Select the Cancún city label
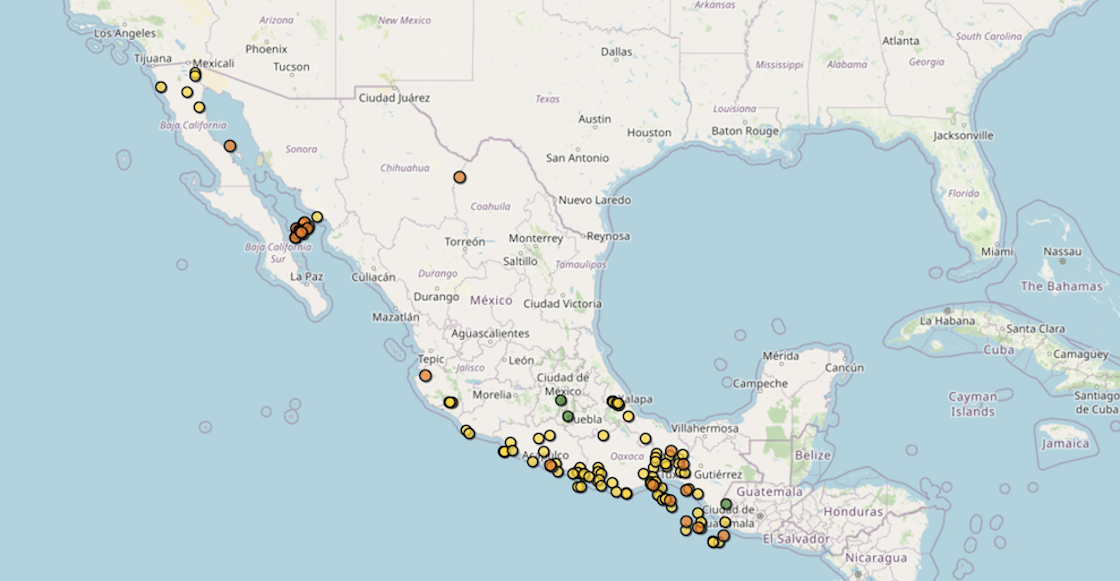The width and height of the screenshot is (1120, 581). point(845,368)
